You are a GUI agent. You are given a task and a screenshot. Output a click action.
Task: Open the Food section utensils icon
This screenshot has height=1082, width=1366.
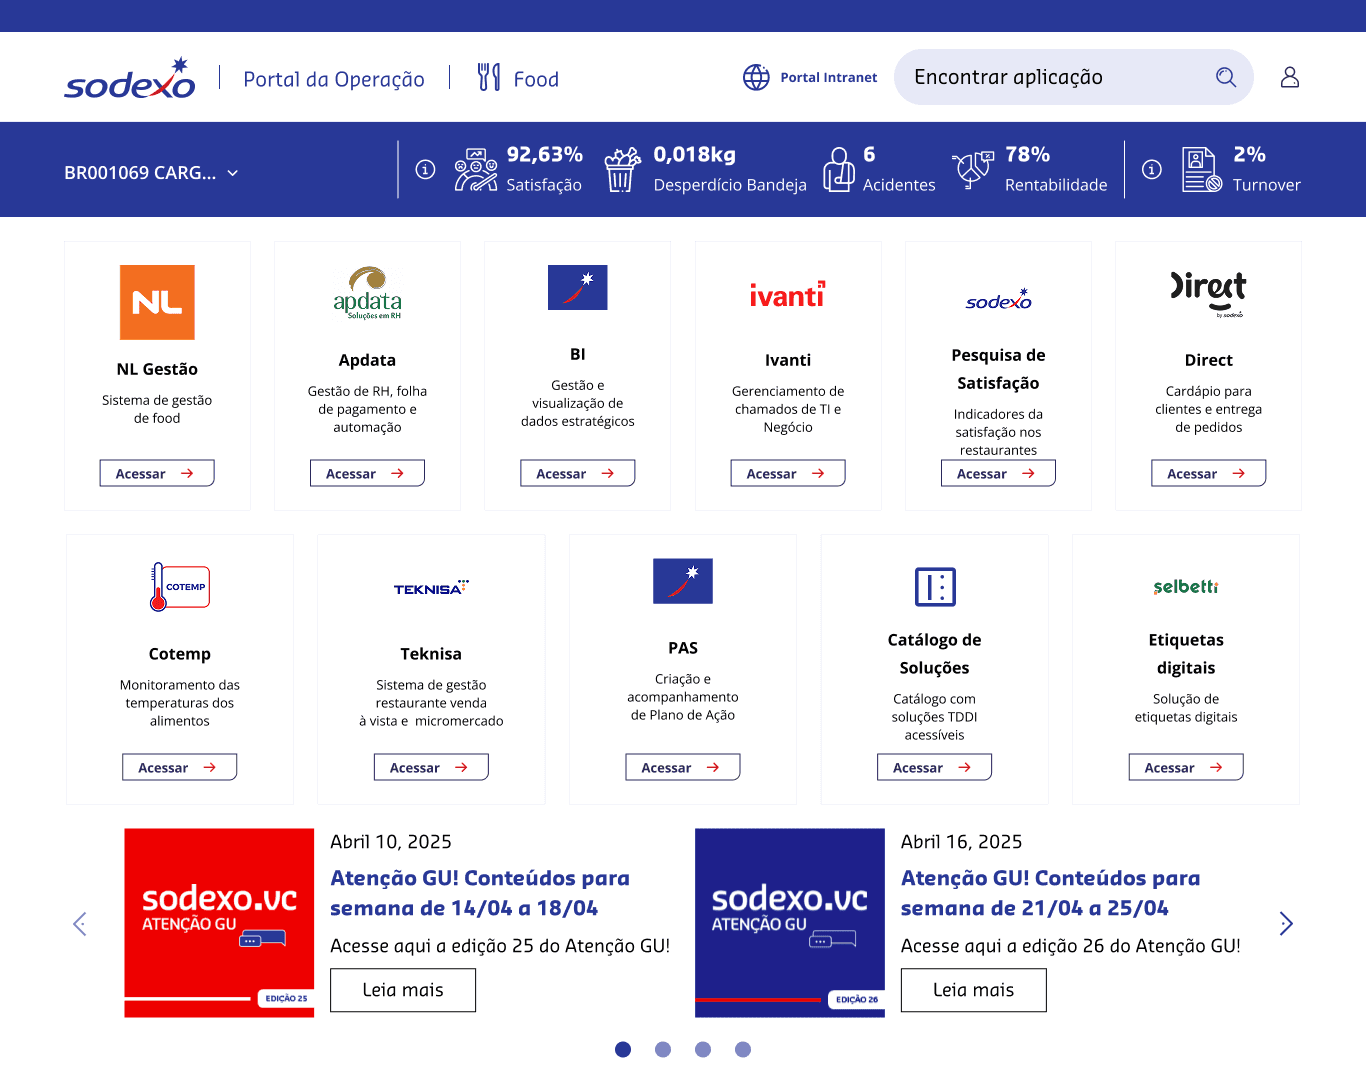489,77
